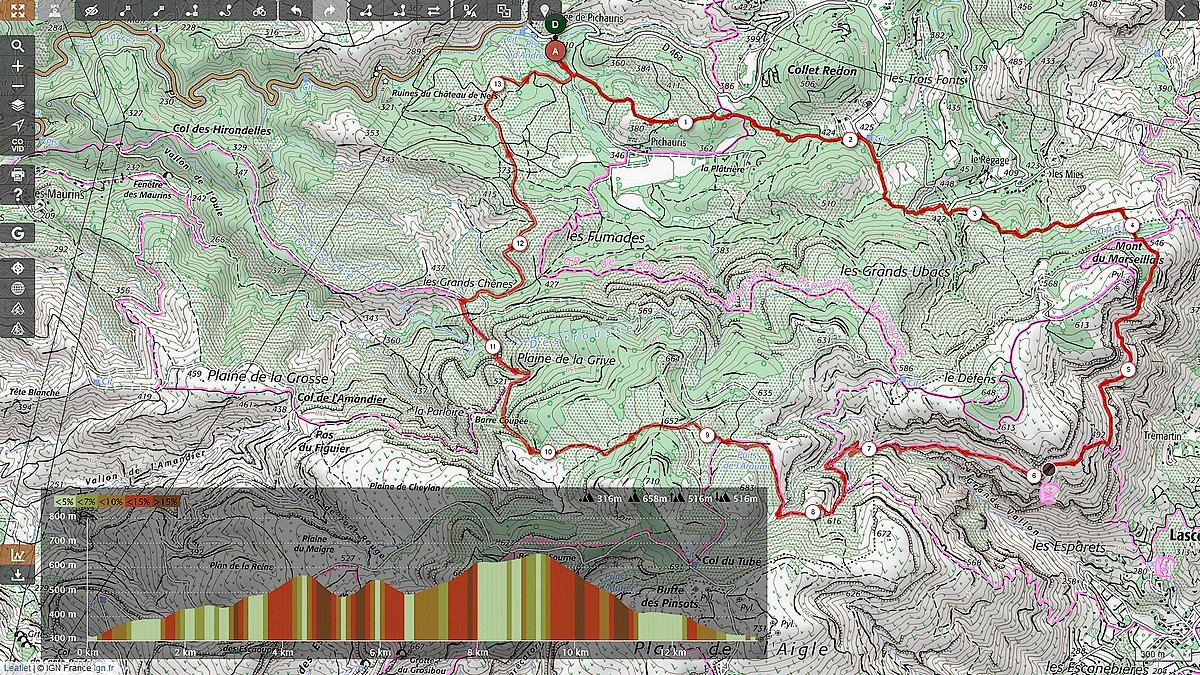Select kilometer marker 3 on route
This screenshot has height=675, width=1200.
[x=974, y=213]
